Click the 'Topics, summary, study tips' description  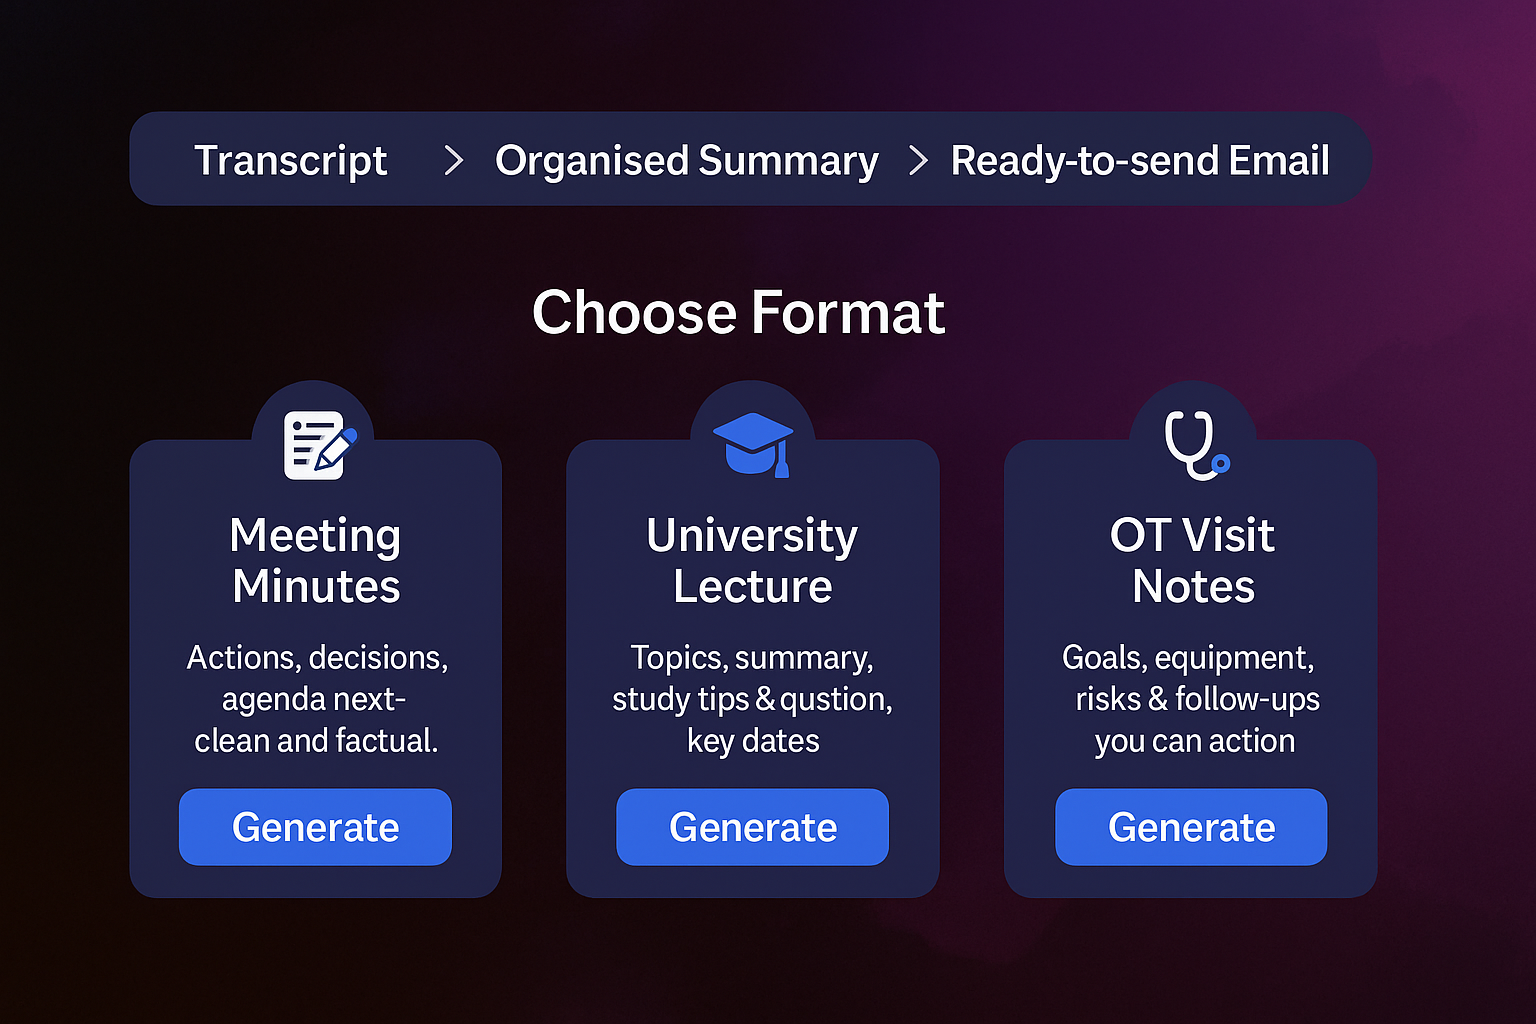[x=752, y=699]
